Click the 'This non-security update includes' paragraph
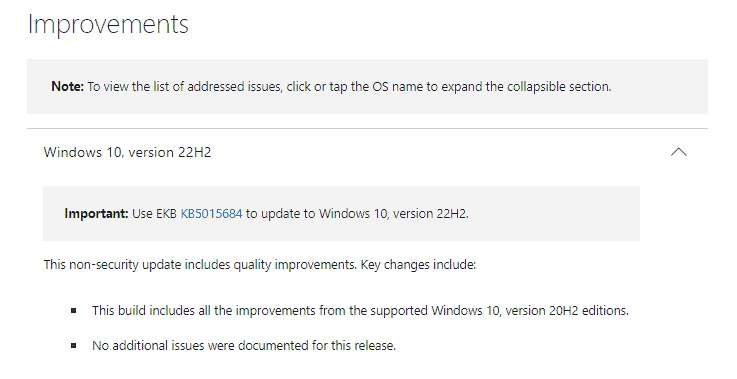 point(259,264)
